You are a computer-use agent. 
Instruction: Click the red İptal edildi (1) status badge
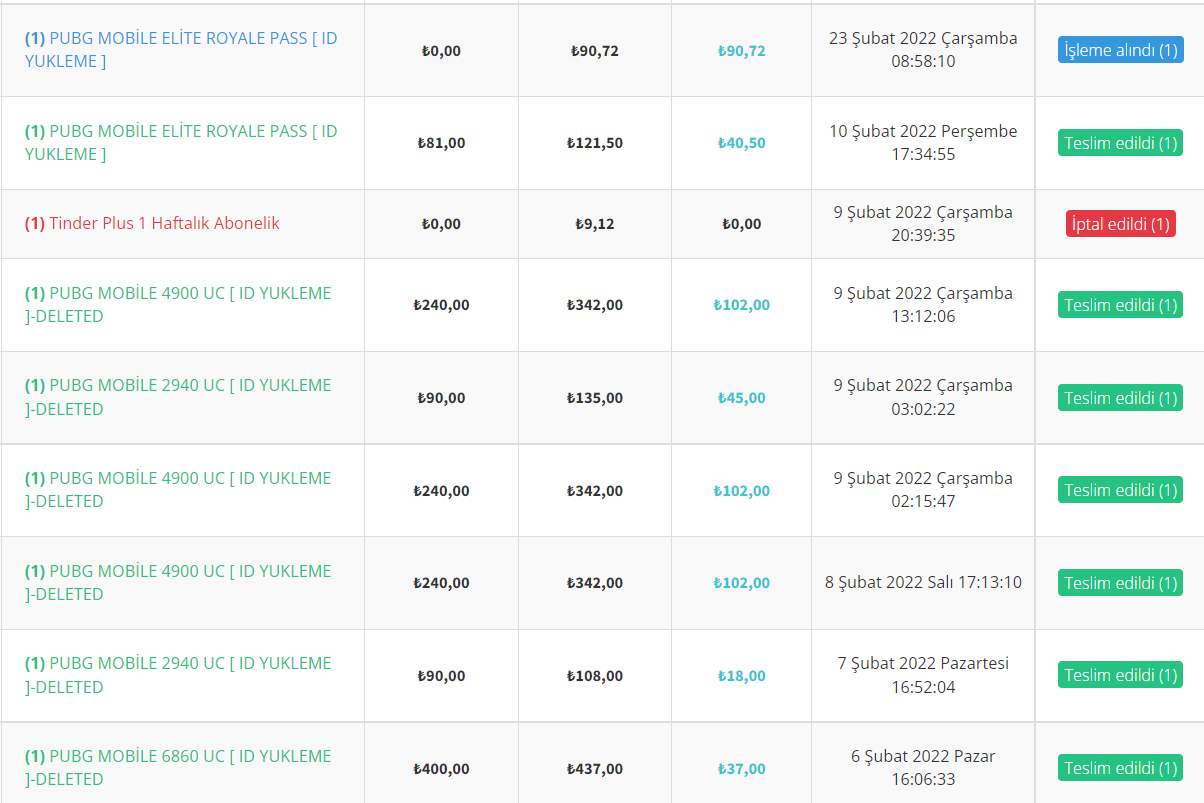click(1120, 224)
